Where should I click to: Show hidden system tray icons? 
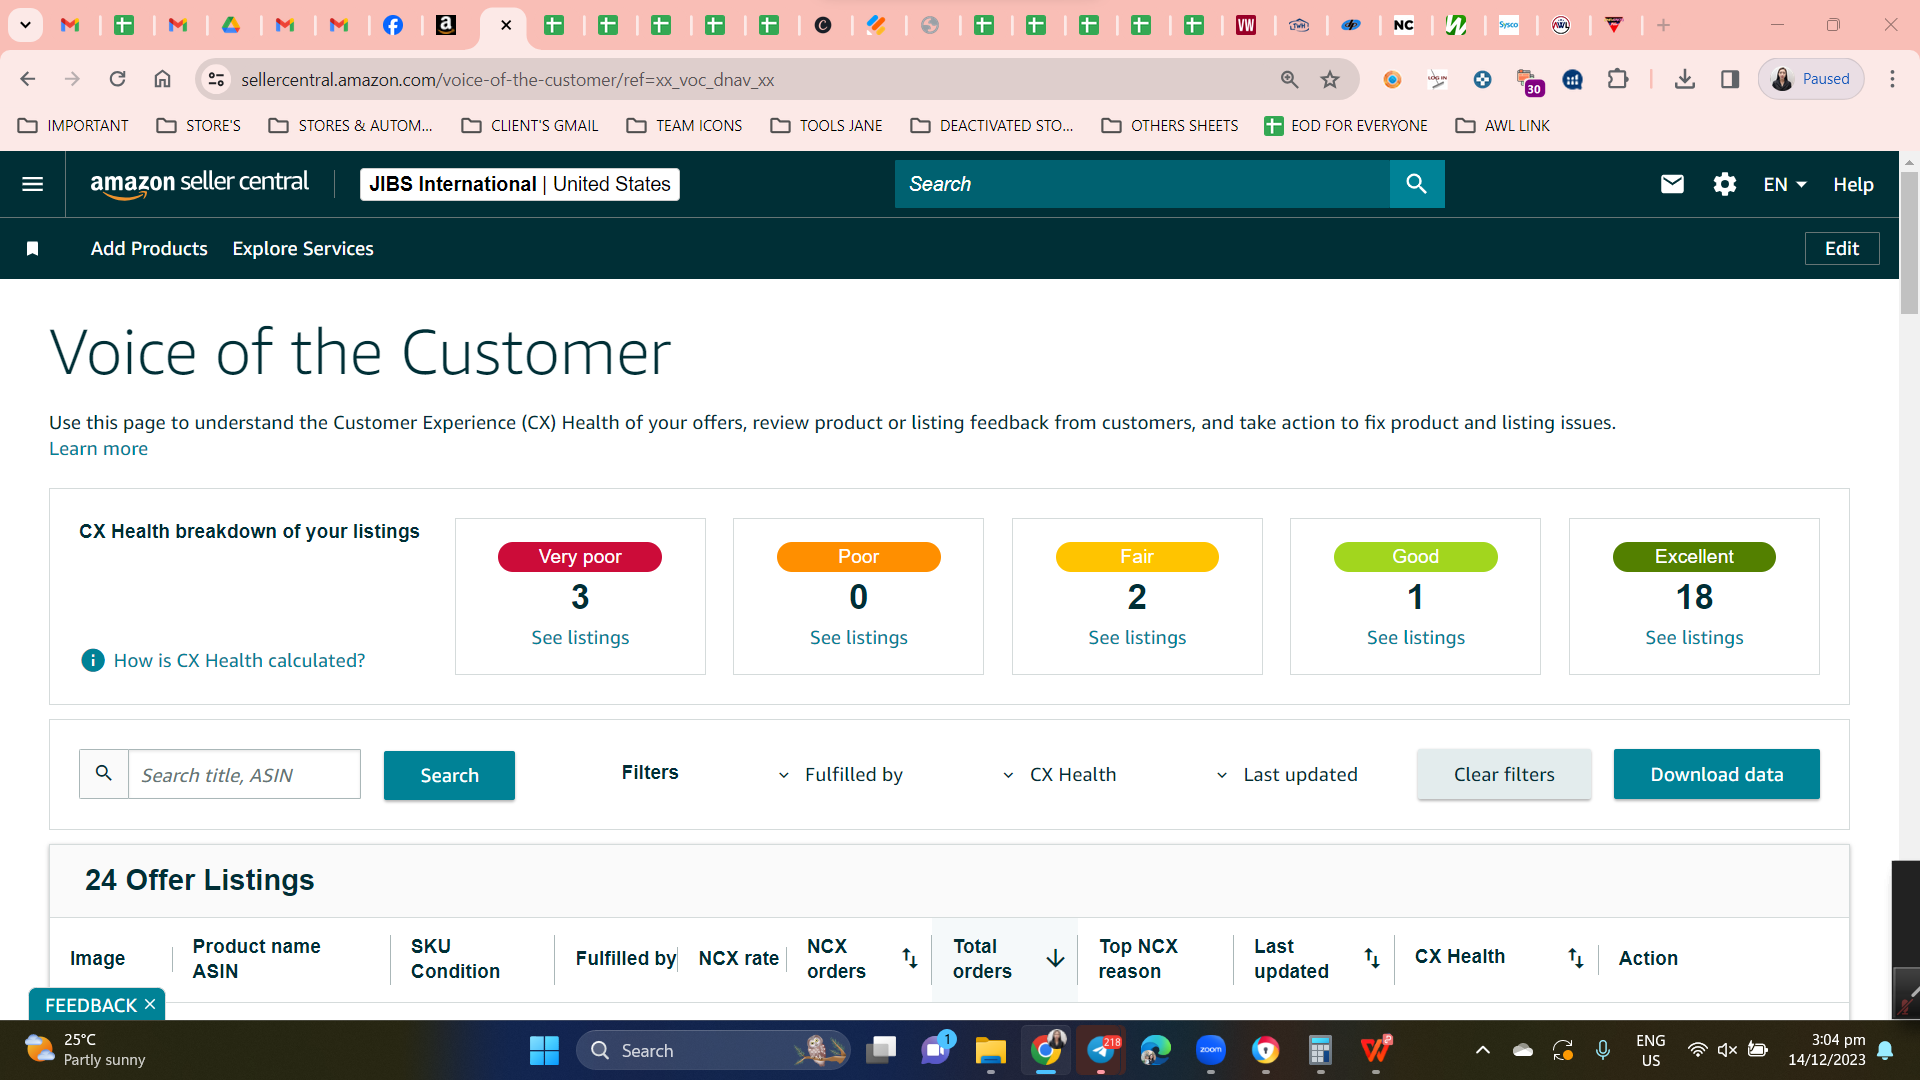1483,1050
